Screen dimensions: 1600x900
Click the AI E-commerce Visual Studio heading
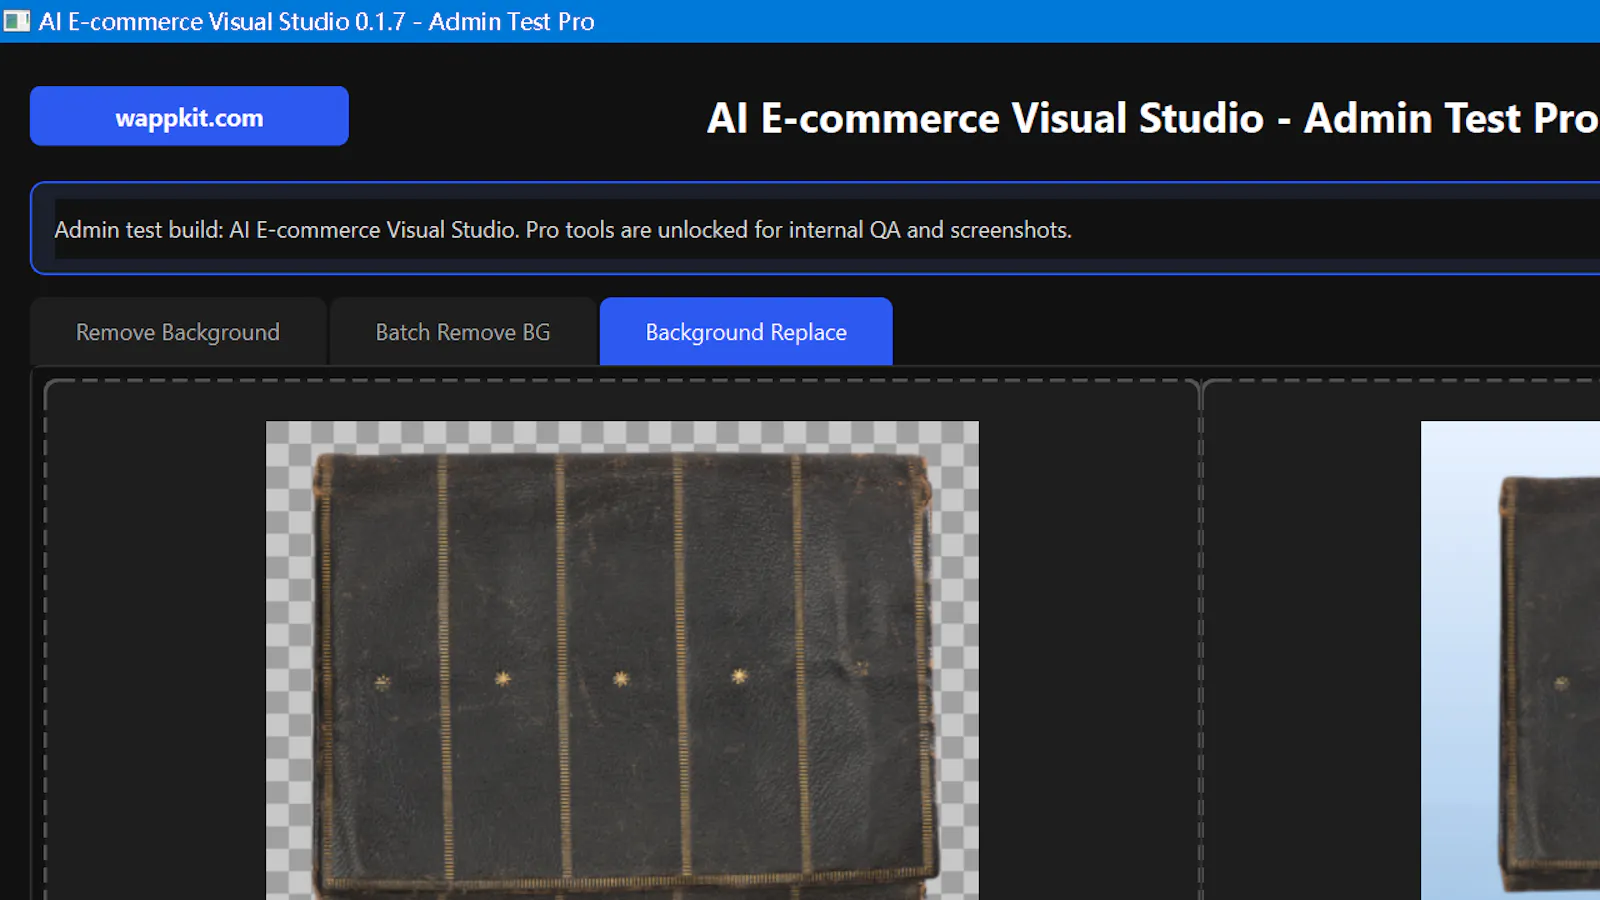[x=1153, y=118]
